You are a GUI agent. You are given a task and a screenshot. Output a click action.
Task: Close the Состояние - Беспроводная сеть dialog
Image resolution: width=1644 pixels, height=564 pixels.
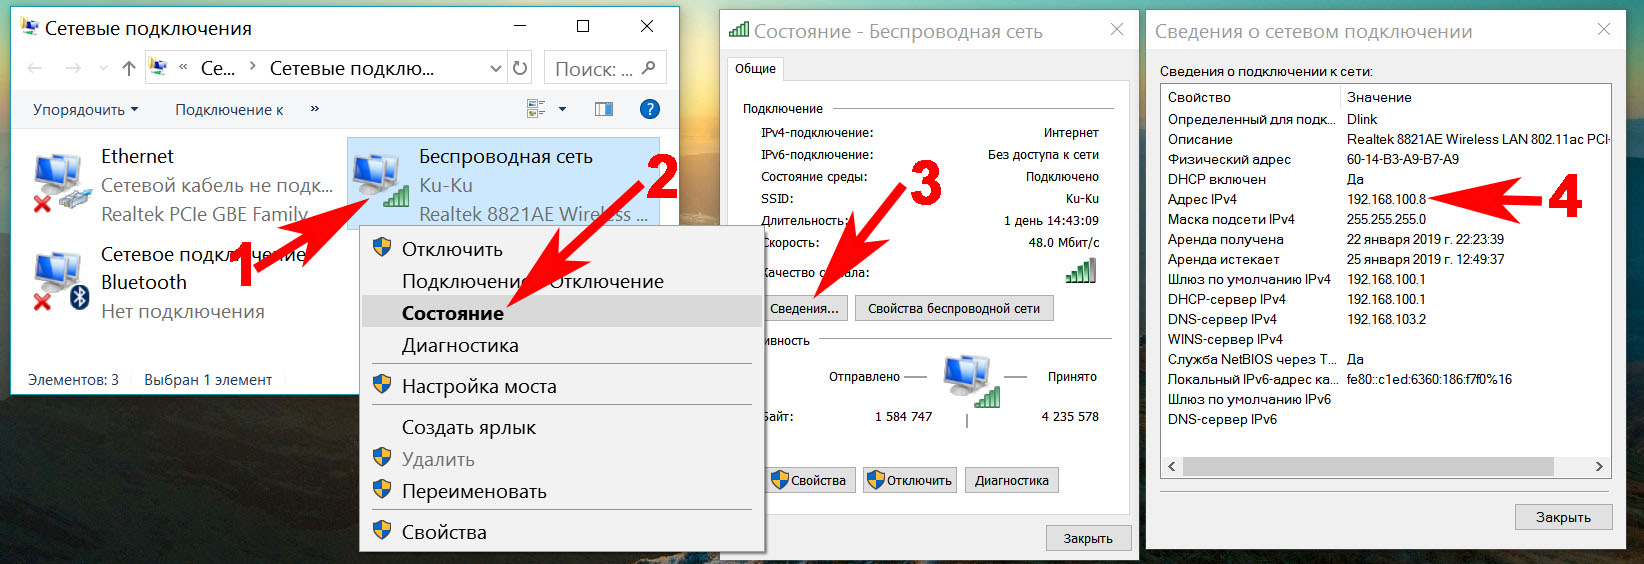1117,30
